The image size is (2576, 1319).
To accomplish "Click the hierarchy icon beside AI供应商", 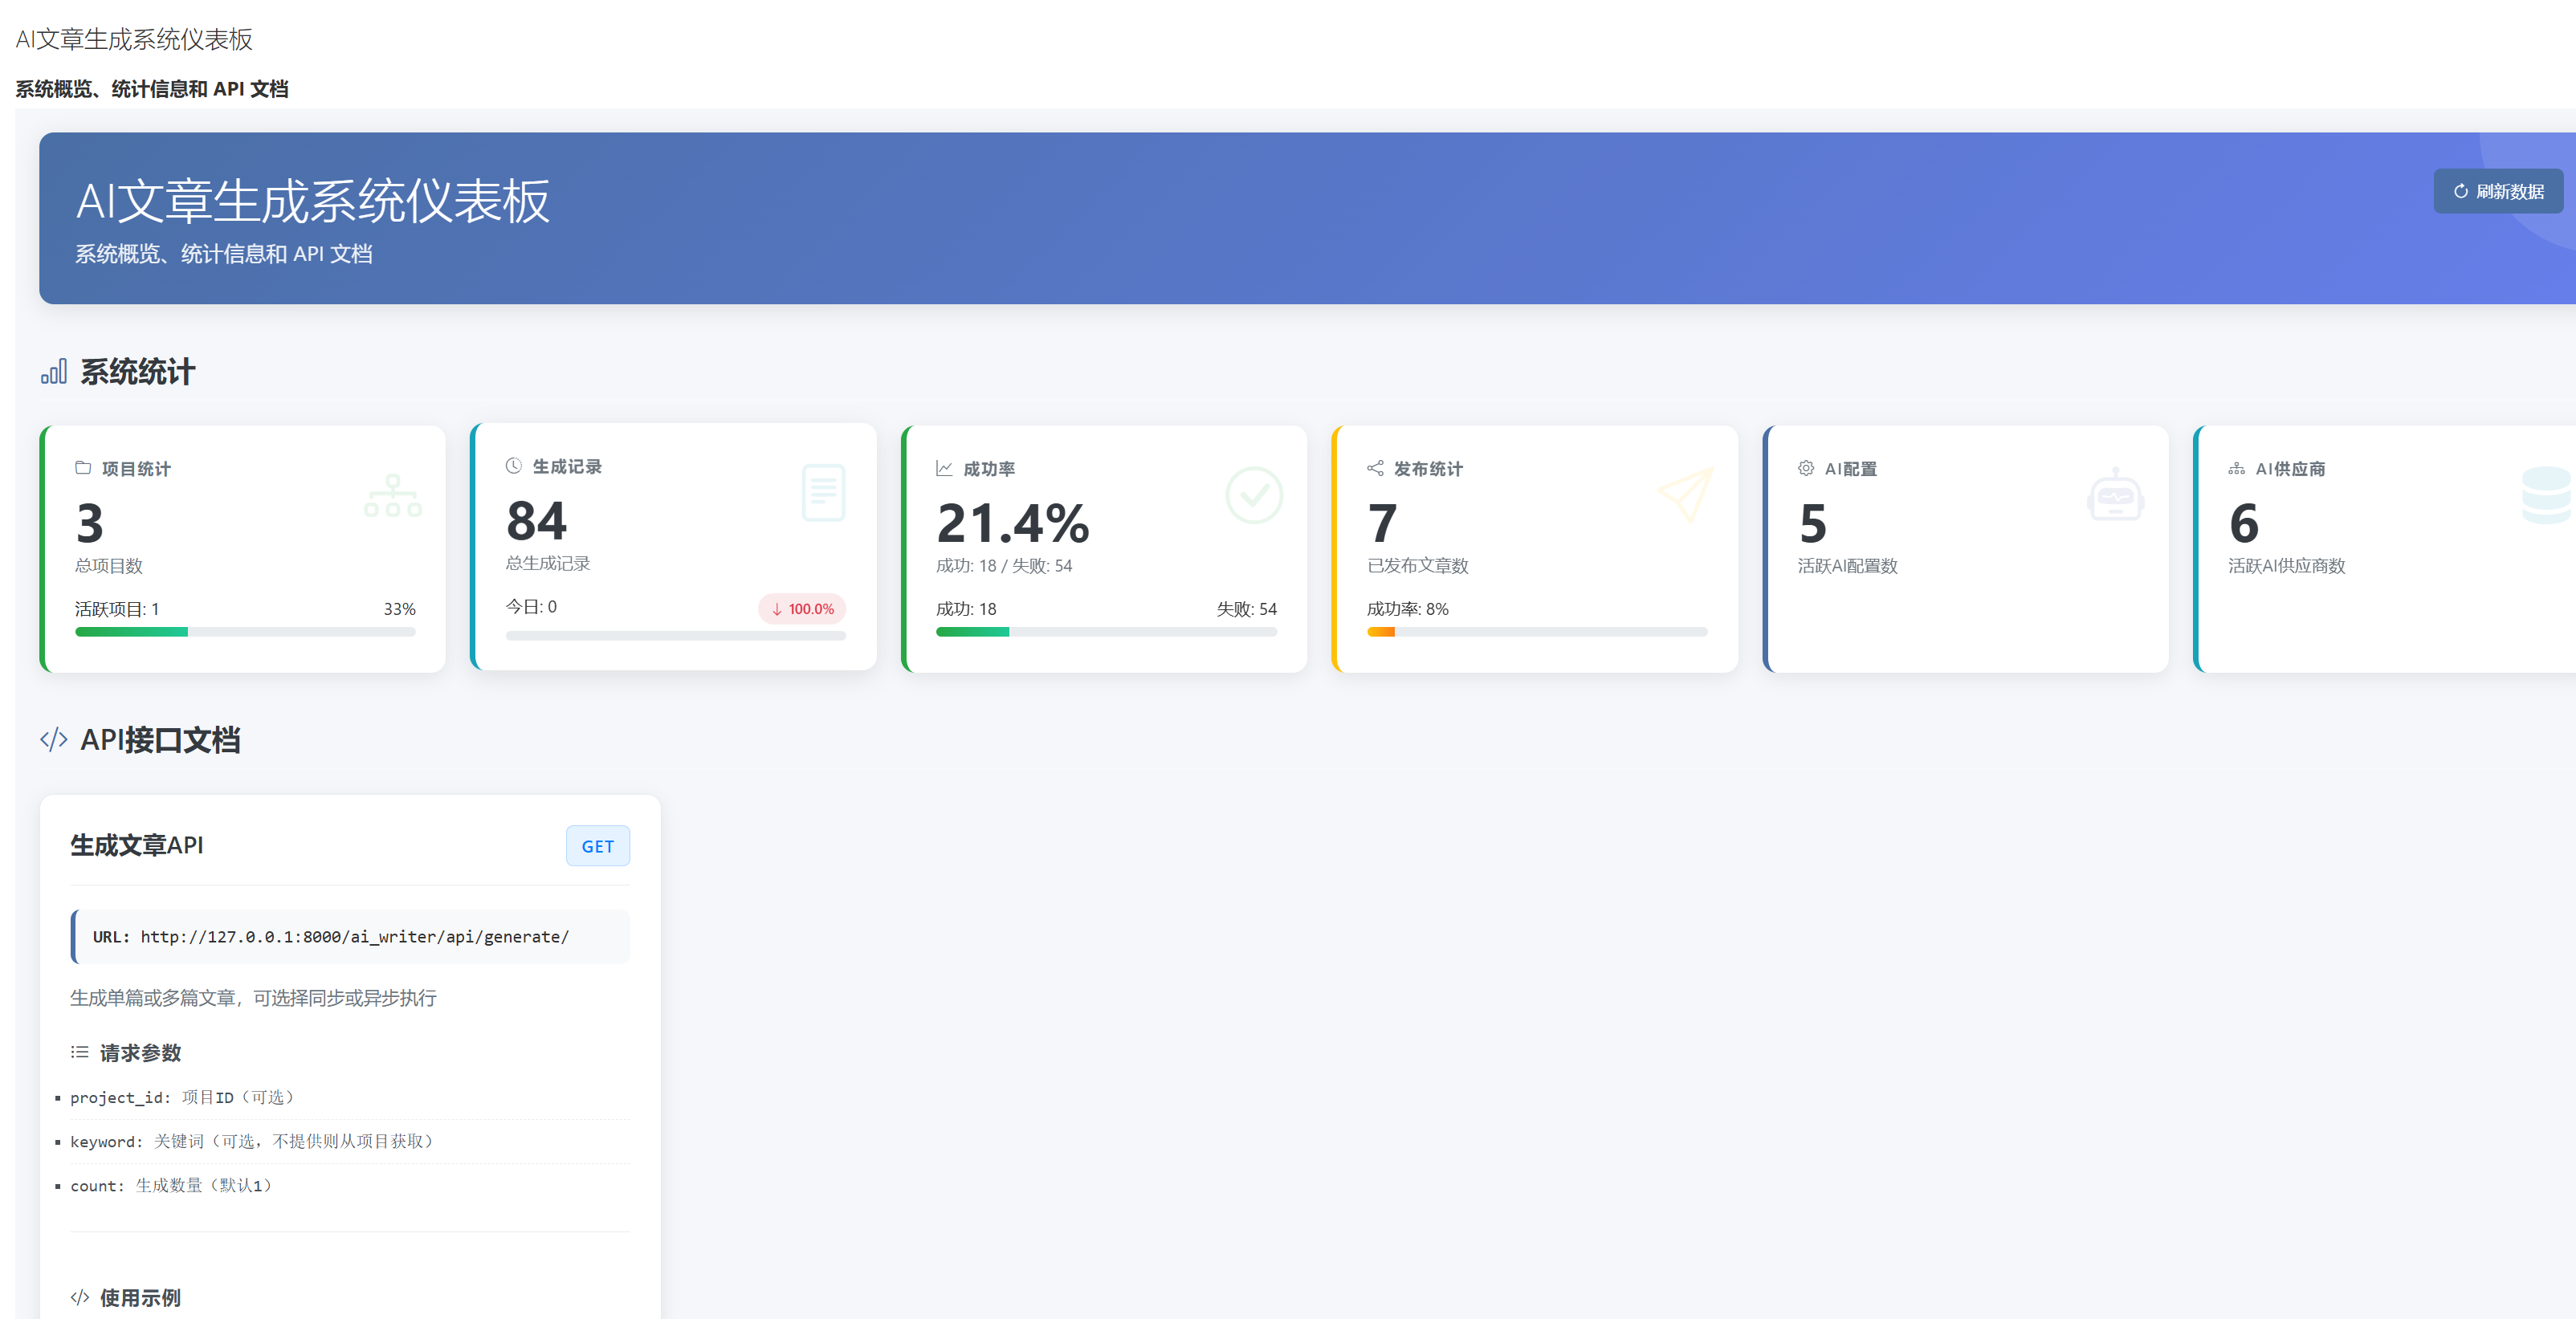I will click(x=2237, y=468).
